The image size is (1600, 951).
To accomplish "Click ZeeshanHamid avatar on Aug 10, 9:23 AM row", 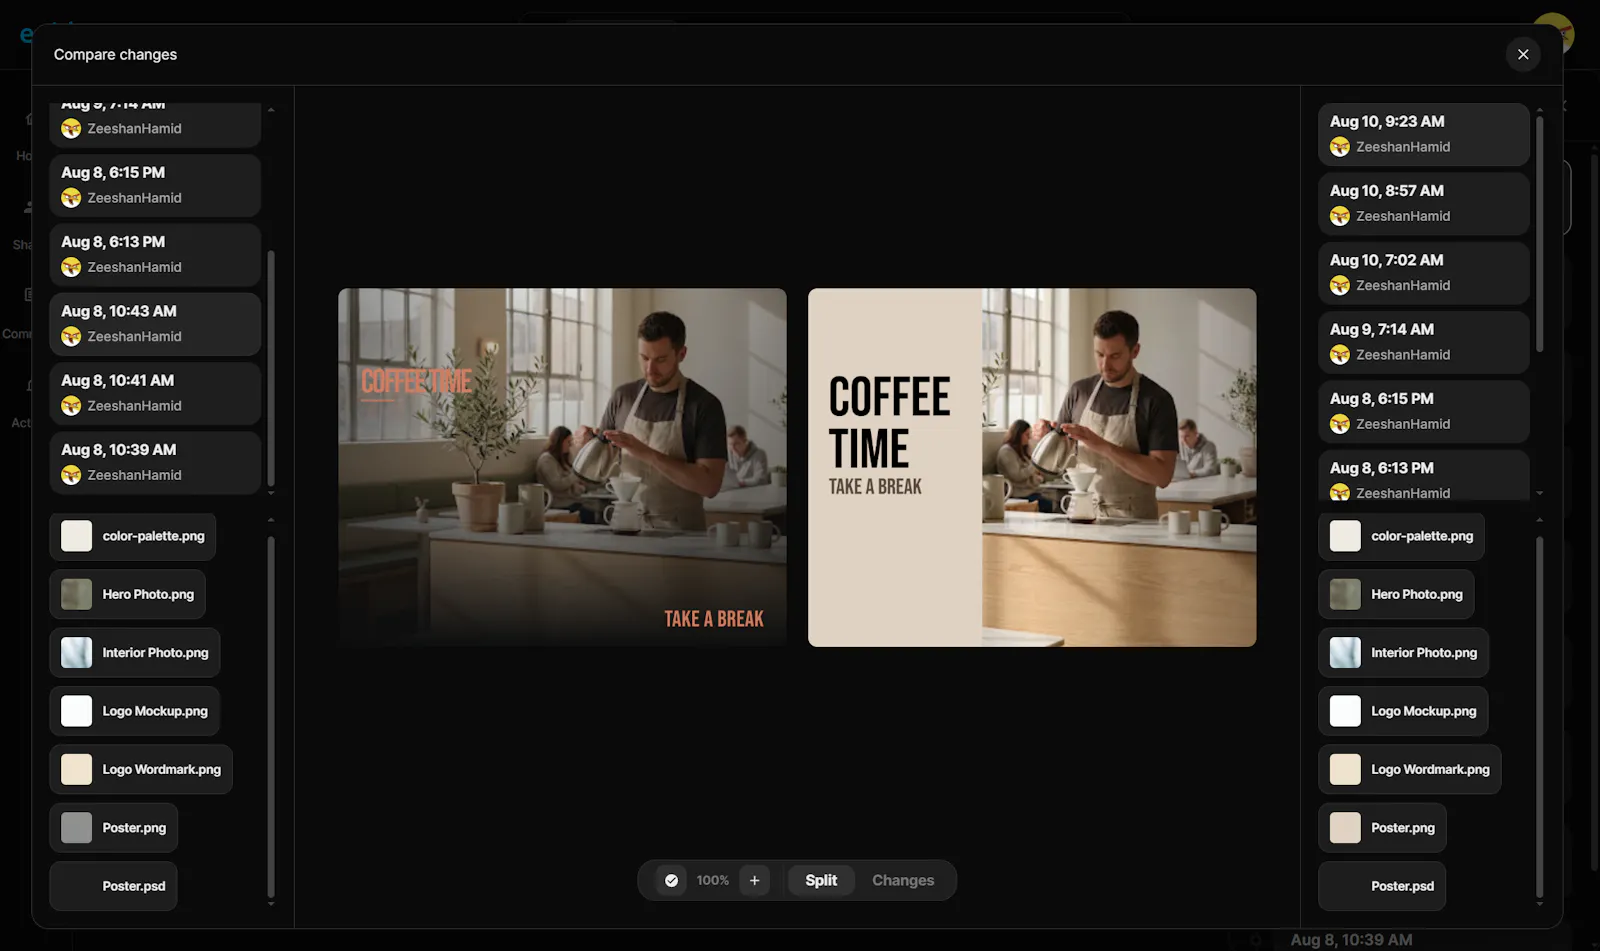I will click(1340, 147).
